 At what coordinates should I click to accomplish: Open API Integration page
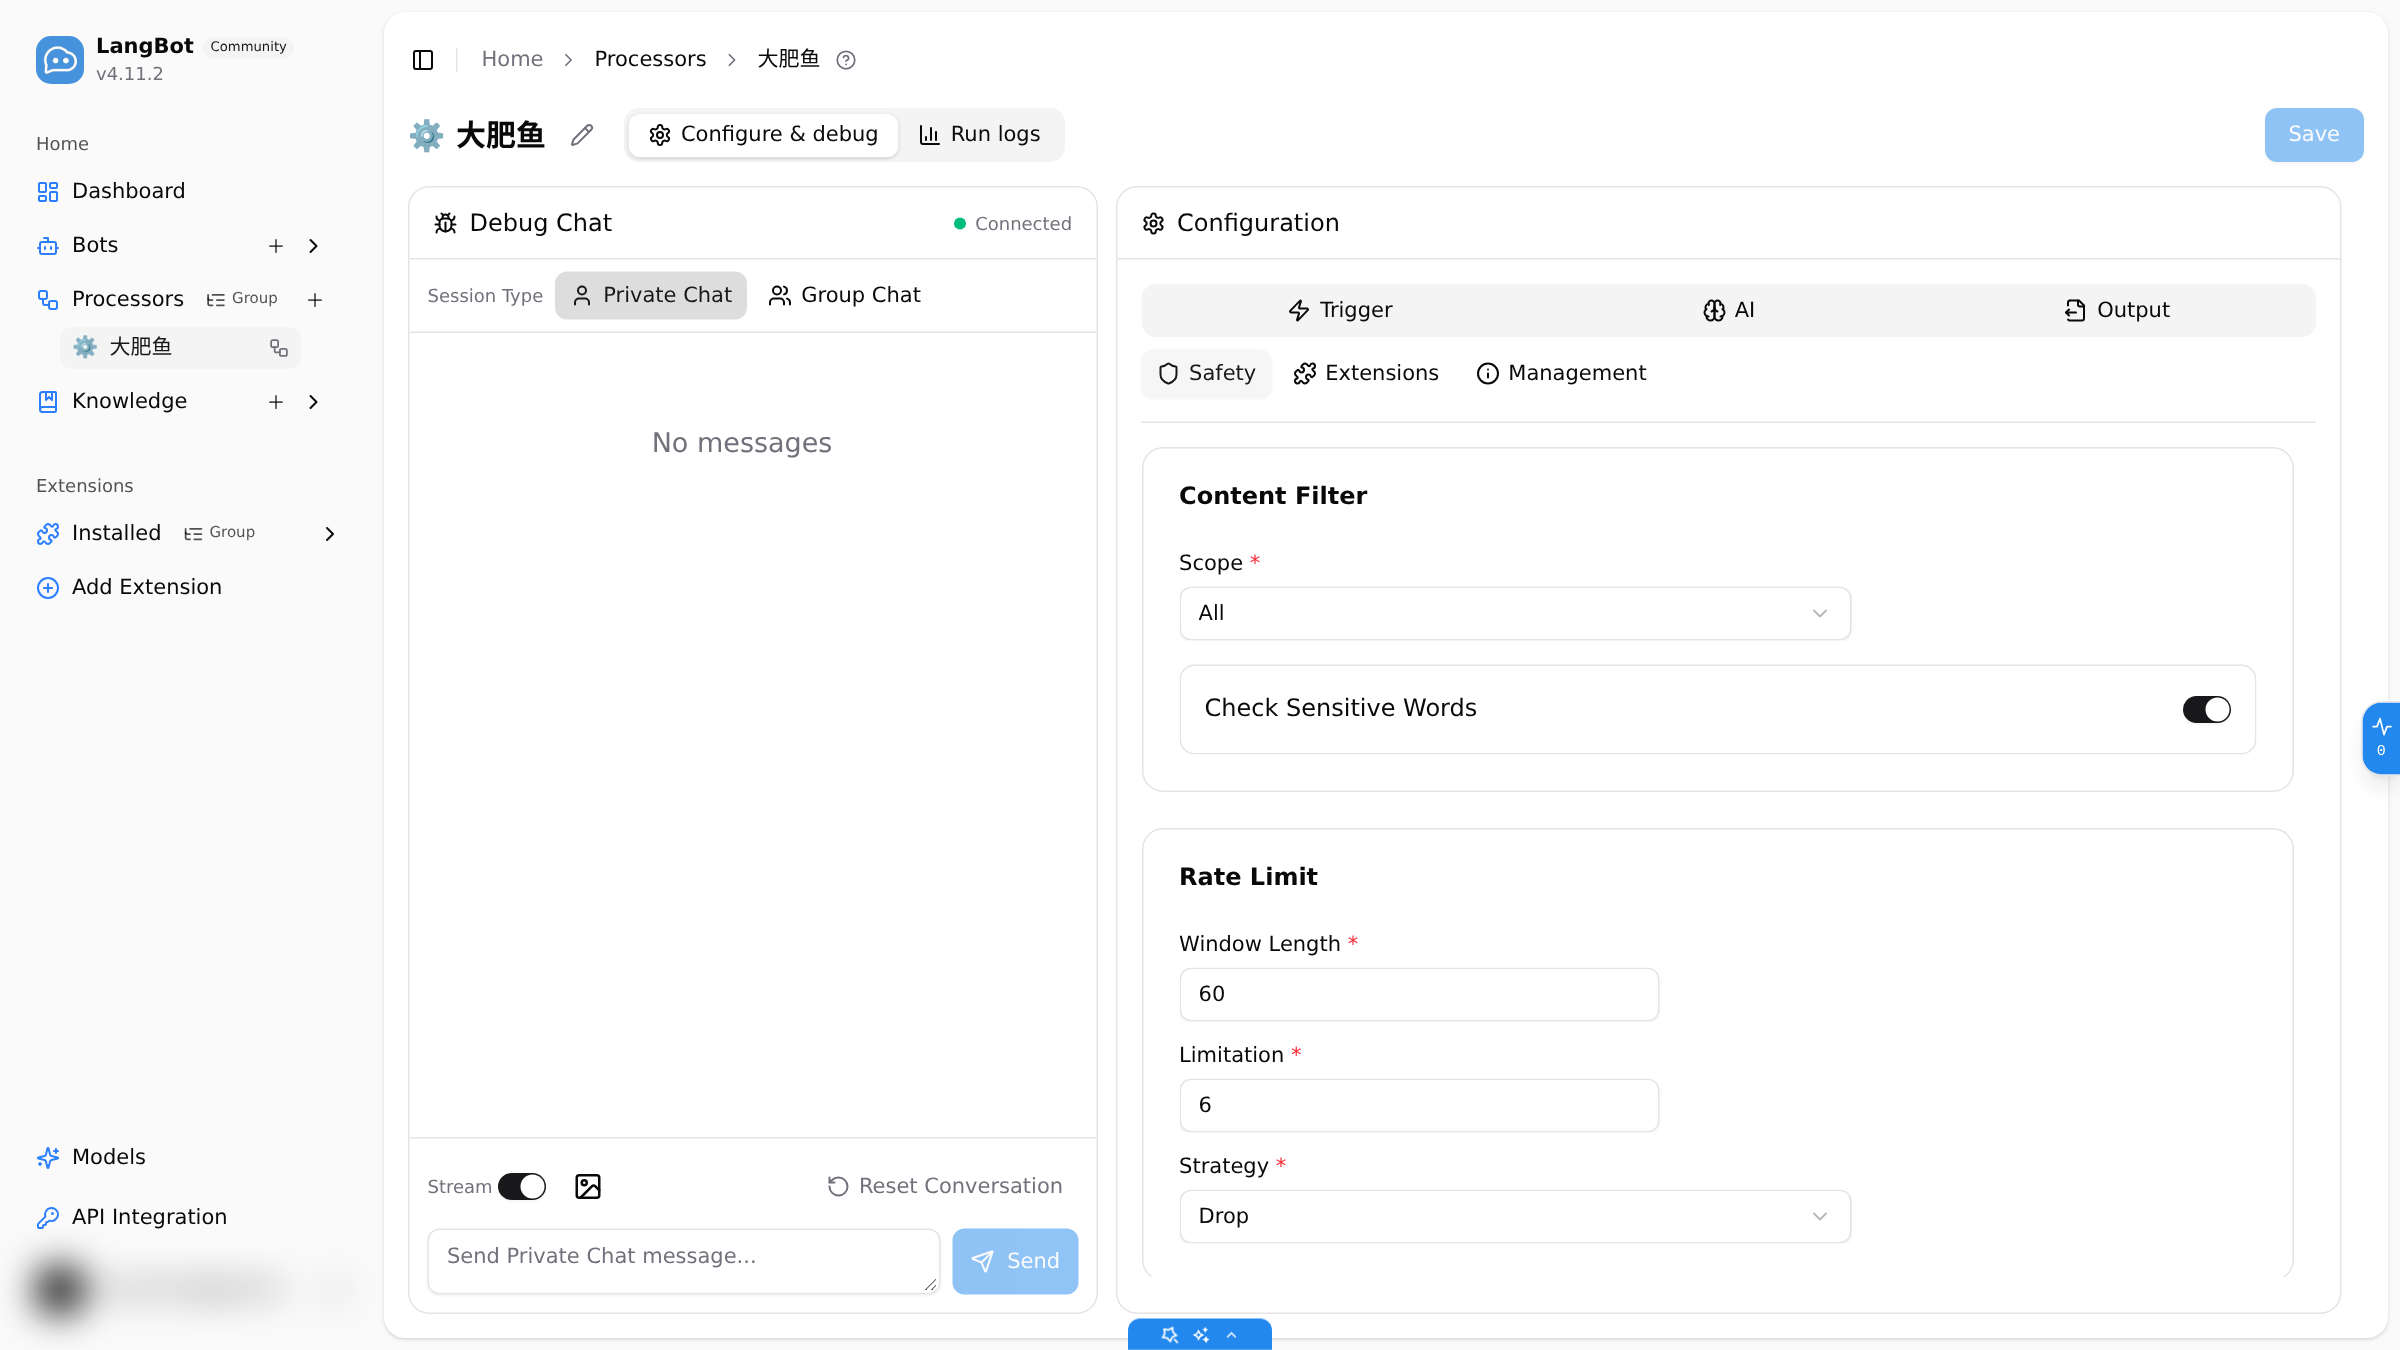pos(132,1217)
